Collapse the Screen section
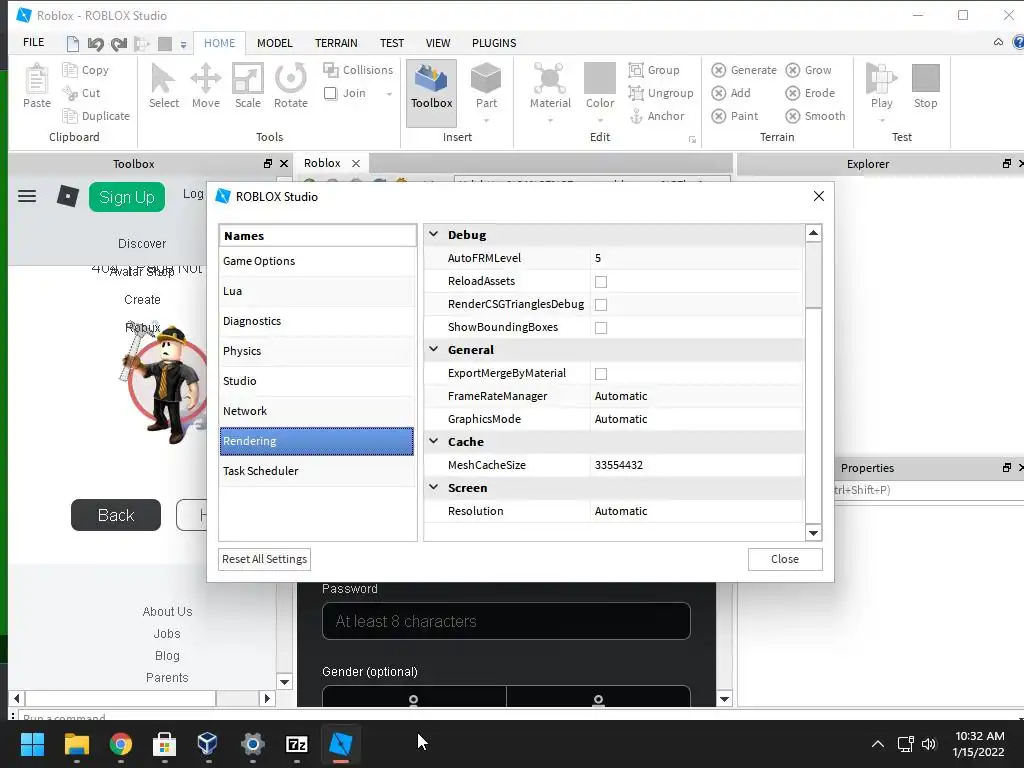Viewport: 1024px width, 768px height. [x=434, y=487]
